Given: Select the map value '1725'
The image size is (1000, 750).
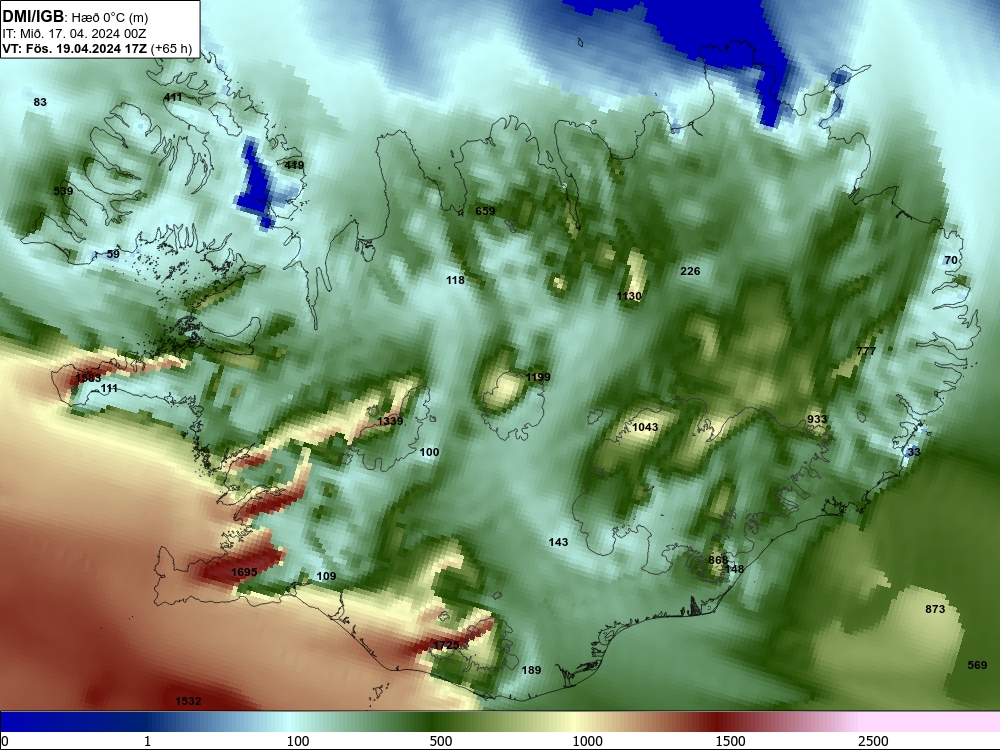Looking at the screenshot, I should (446, 645).
